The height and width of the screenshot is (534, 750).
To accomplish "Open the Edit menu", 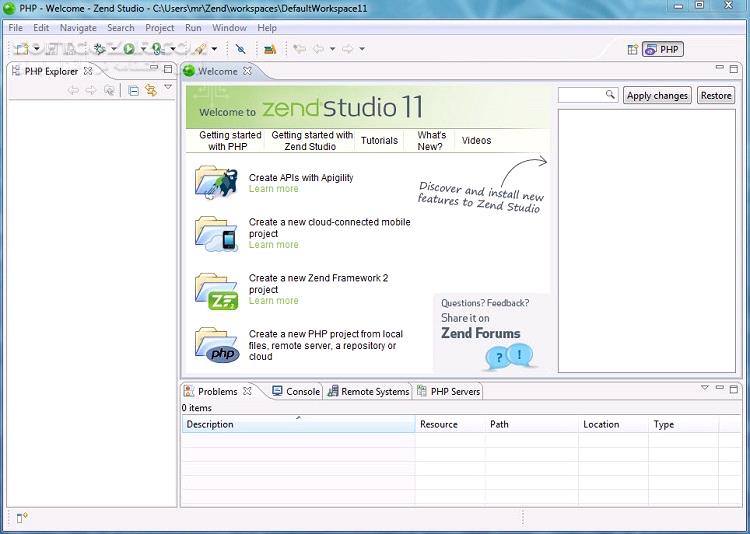I will point(41,28).
